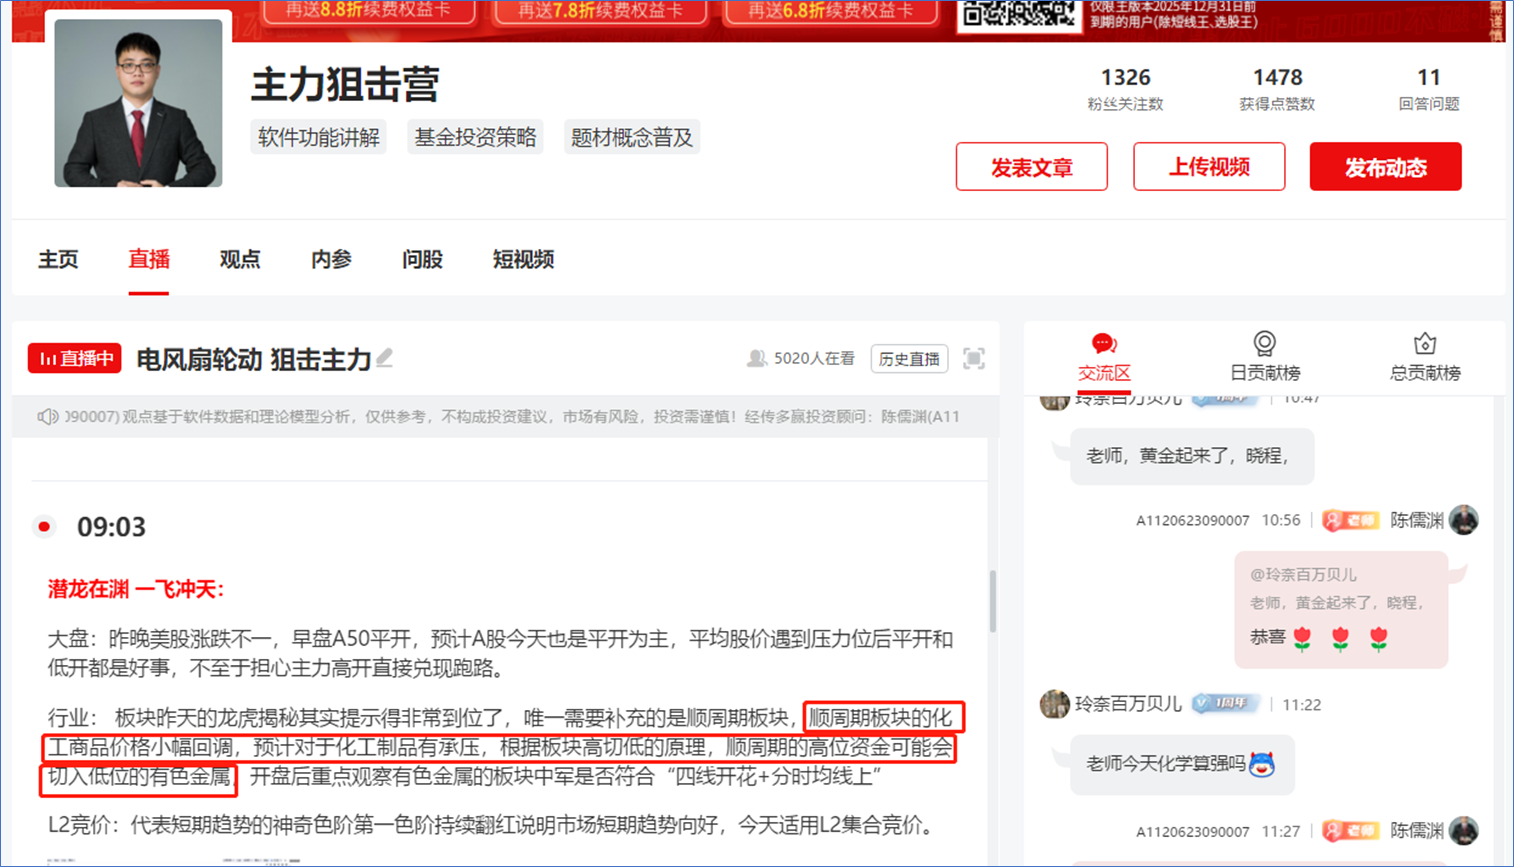Toggle fullscreen mode for the live panel
1514x867 pixels.
tap(974, 359)
